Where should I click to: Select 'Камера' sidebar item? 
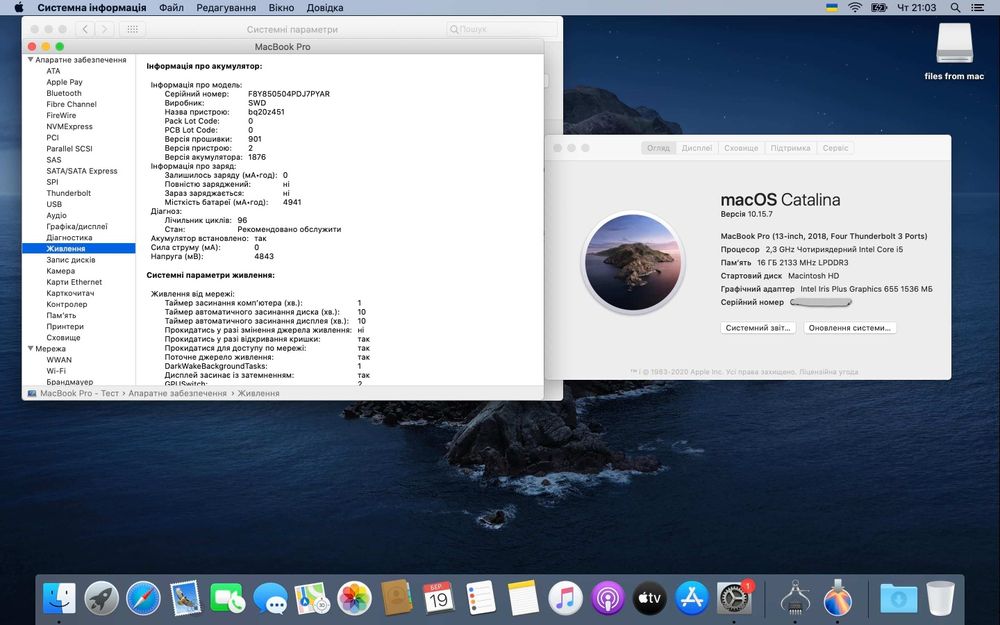coord(60,270)
